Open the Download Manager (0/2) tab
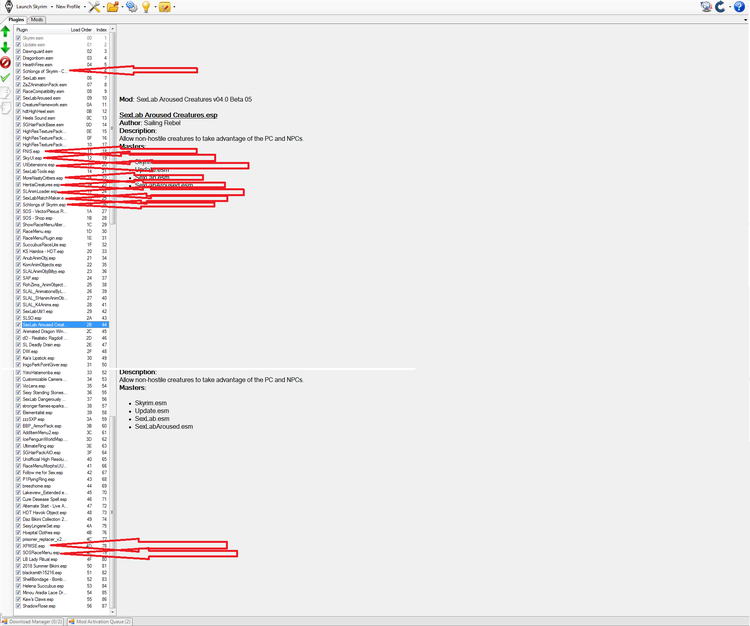 33,622
